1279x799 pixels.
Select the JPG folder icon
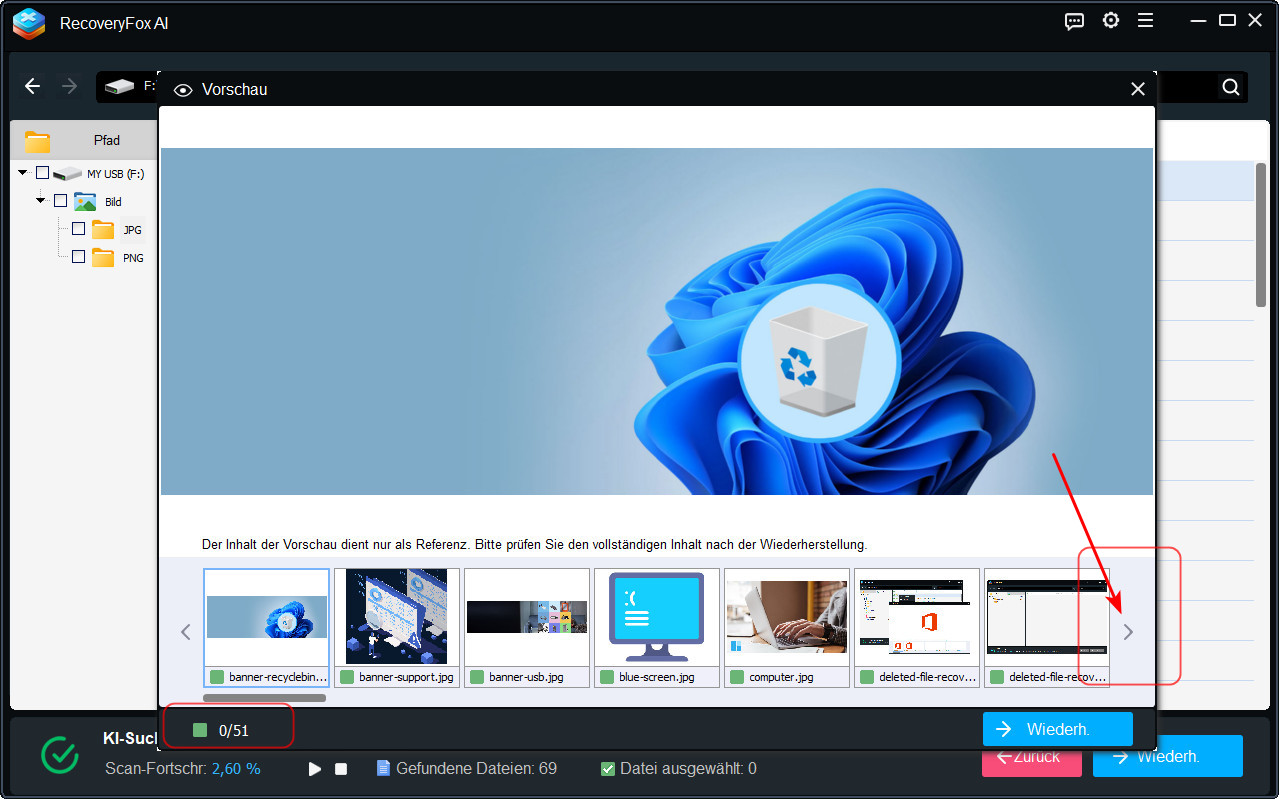point(103,230)
